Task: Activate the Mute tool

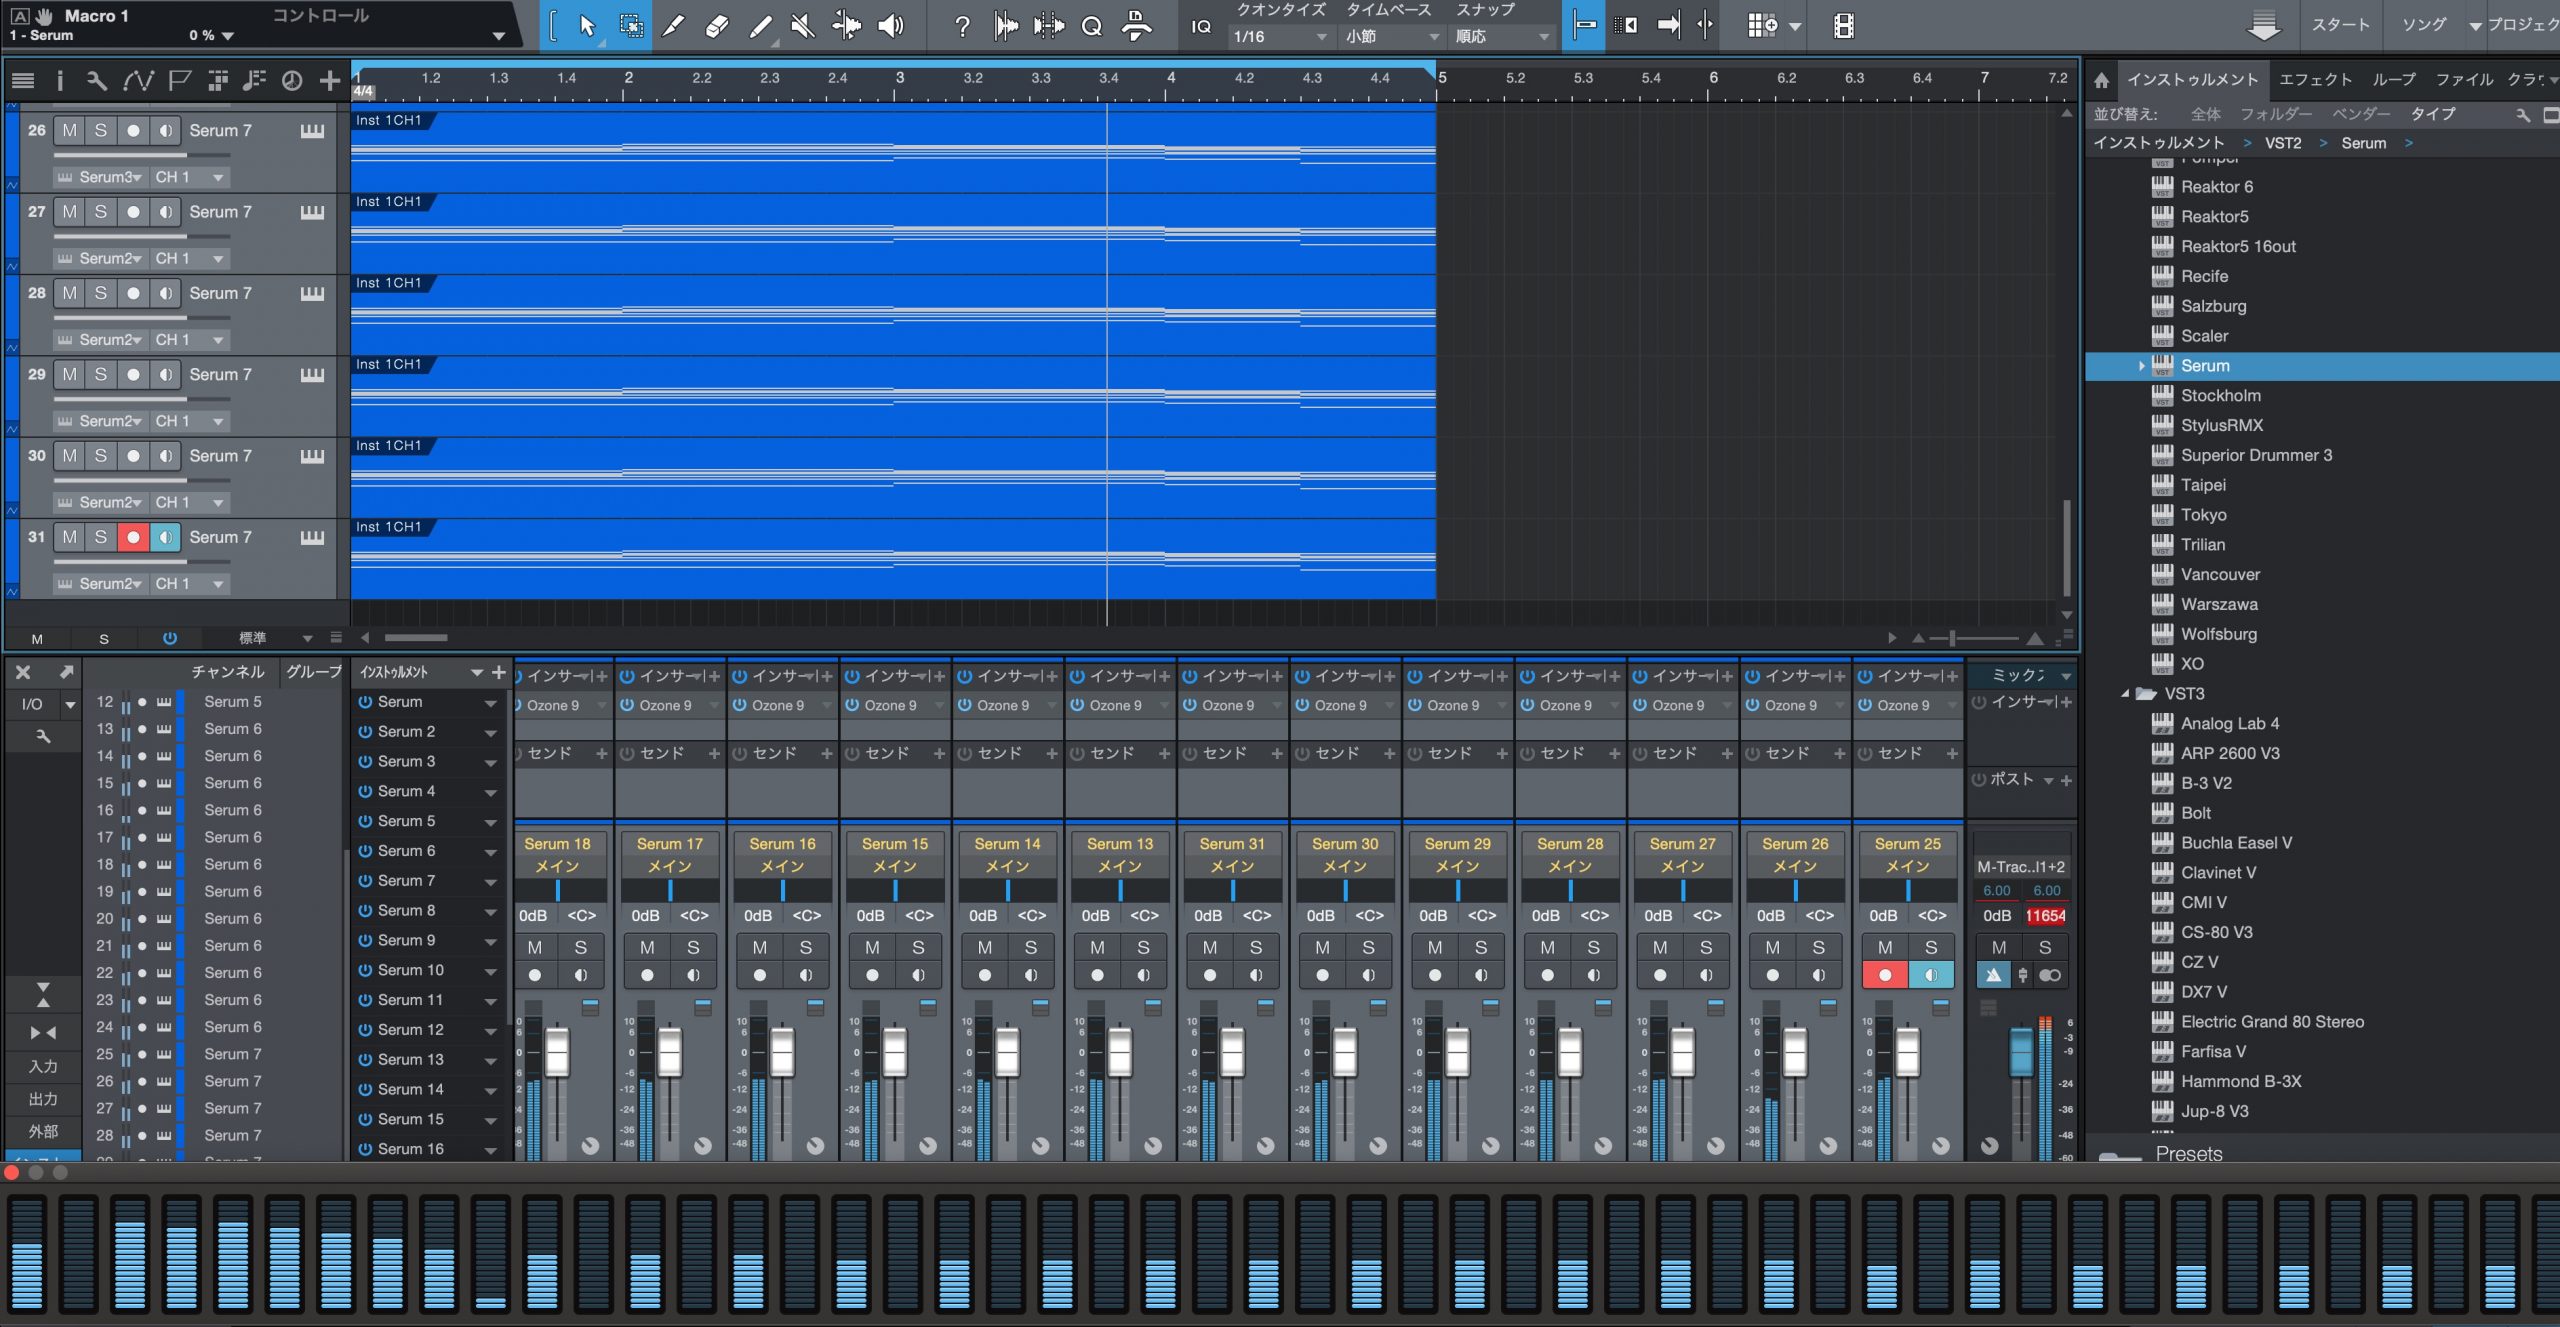Action: pos(803,26)
